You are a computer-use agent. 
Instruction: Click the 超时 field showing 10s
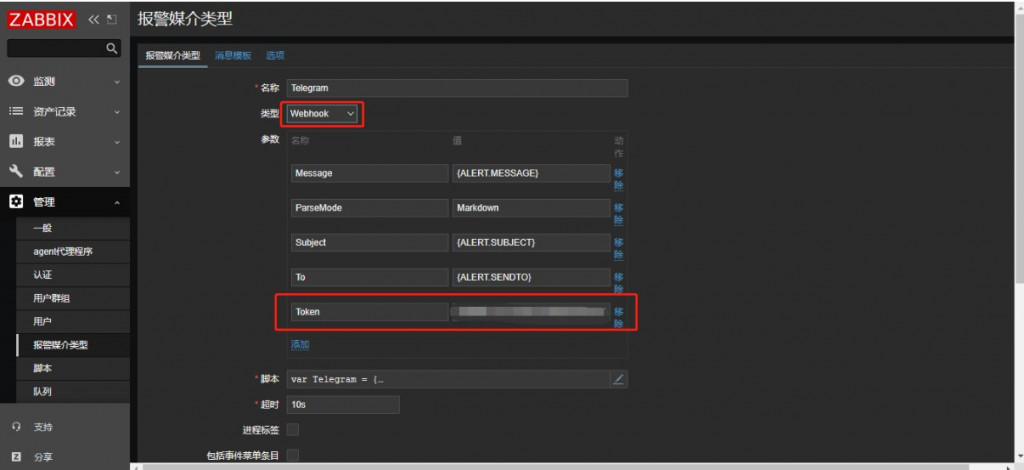point(343,405)
